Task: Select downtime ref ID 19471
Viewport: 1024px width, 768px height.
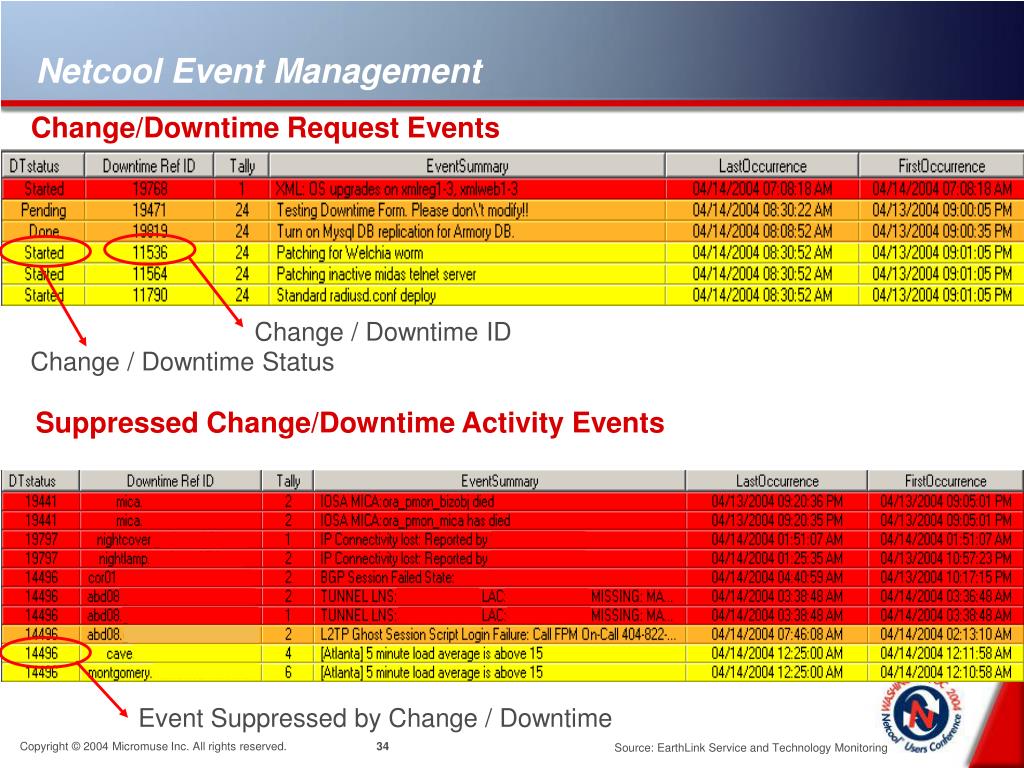Action: tap(150, 210)
